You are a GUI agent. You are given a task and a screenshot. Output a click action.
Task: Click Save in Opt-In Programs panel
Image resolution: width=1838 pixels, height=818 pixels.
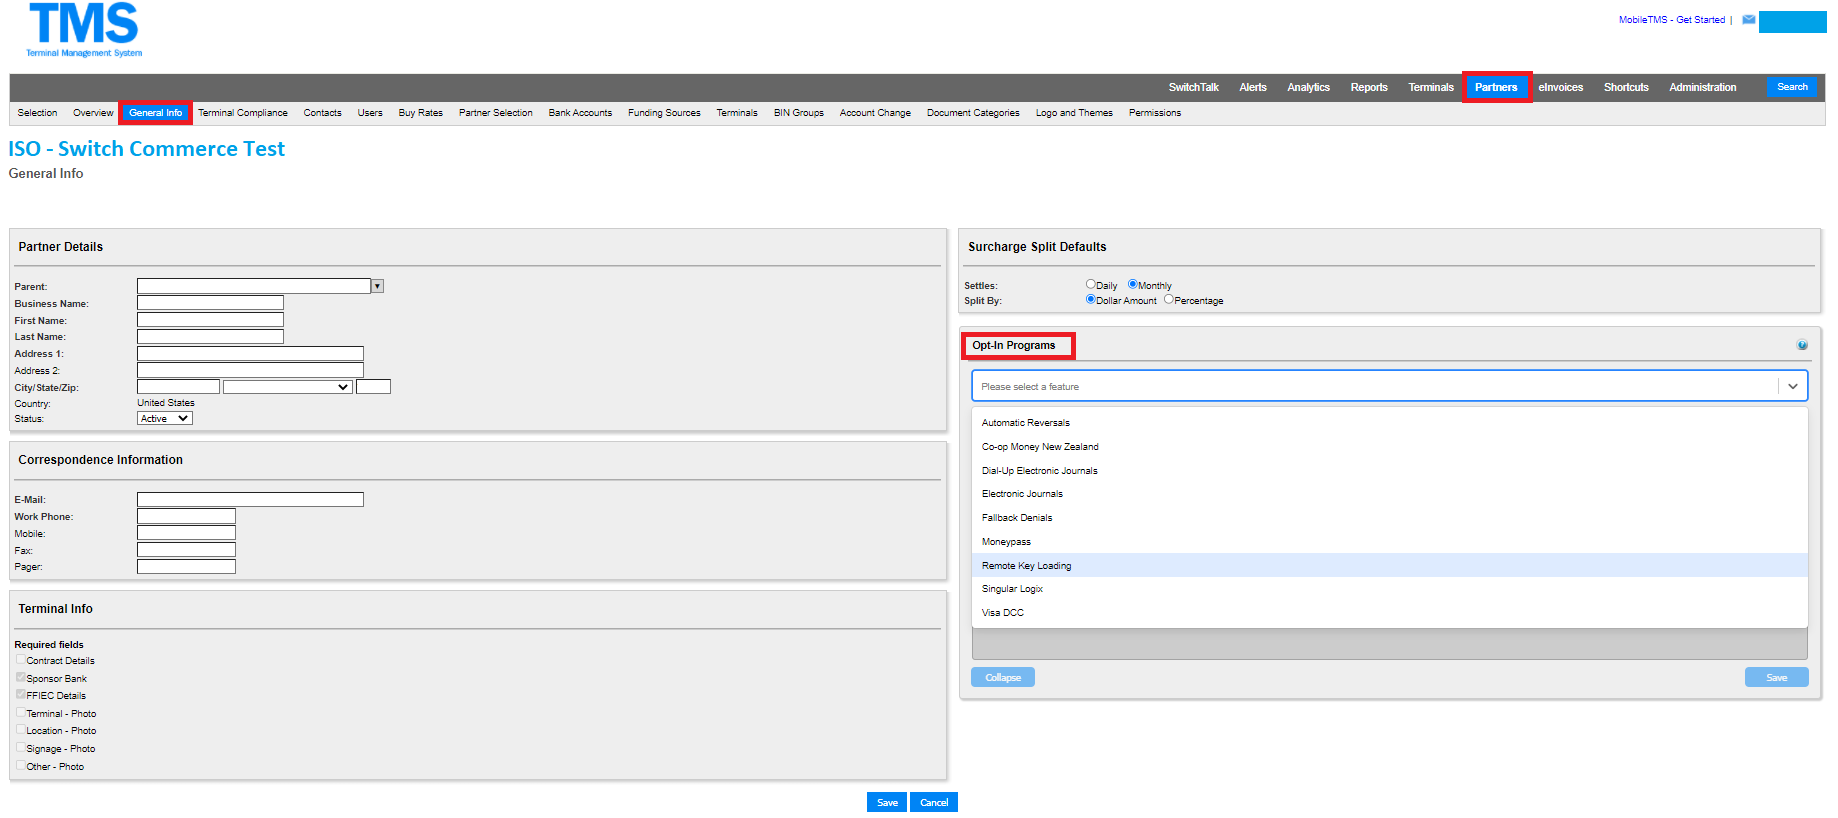[x=1777, y=677]
